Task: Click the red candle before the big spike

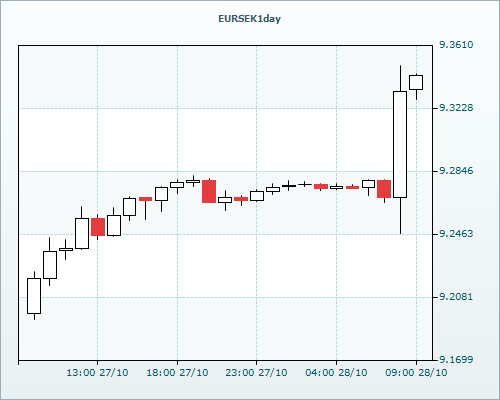Action: point(384,189)
